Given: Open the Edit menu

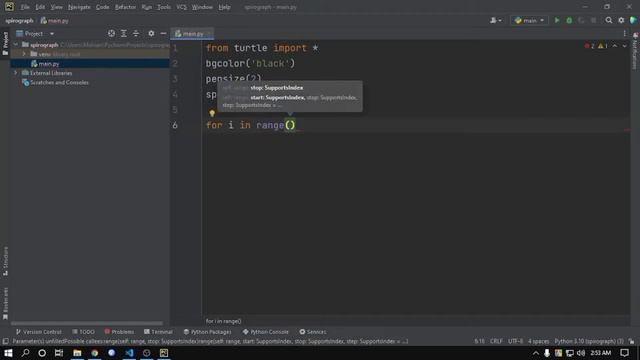Looking at the screenshot, I should coord(40,7).
